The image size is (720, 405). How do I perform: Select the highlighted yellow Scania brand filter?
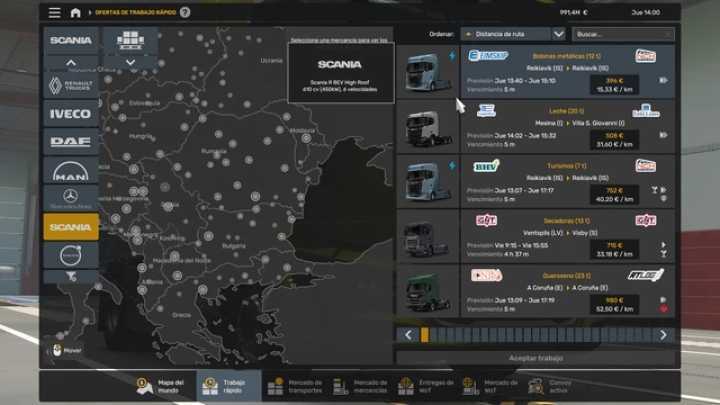71,226
